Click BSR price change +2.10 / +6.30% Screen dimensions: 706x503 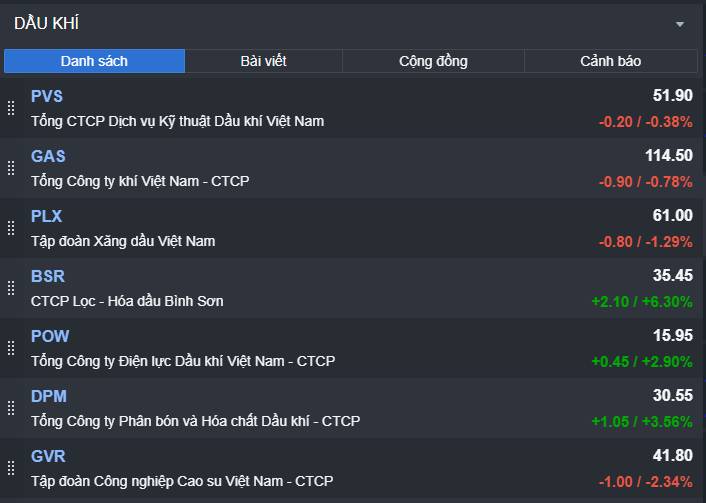pyautogui.click(x=641, y=301)
